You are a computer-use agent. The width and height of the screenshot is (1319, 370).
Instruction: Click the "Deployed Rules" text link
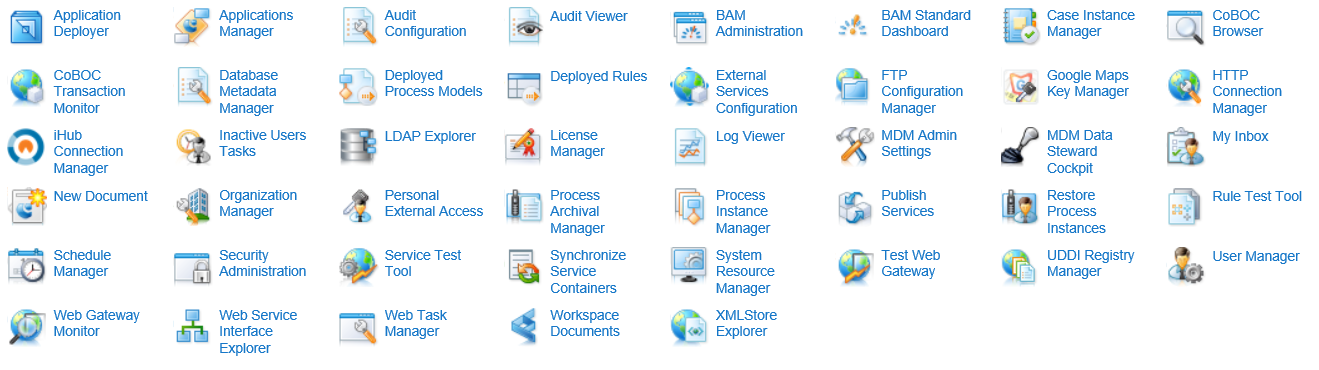coord(598,76)
